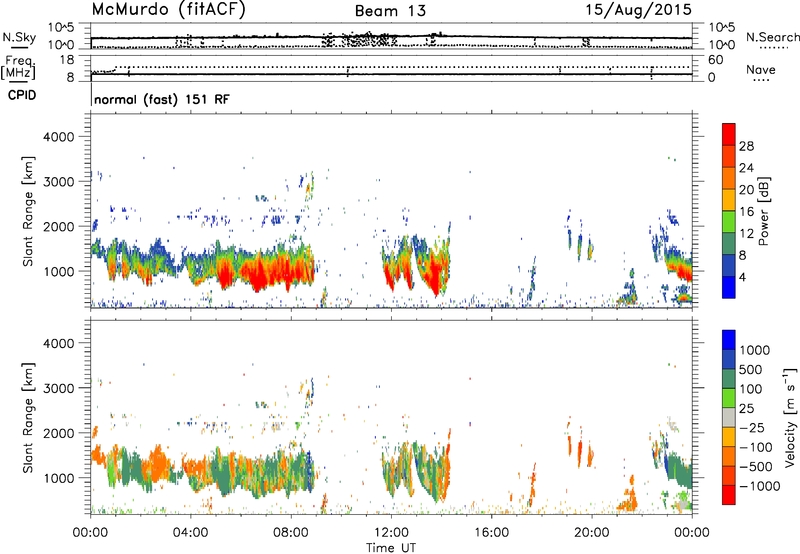The width and height of the screenshot is (800, 554).
Task: Click the "25" Velocity color bar label
Action: (x=746, y=409)
